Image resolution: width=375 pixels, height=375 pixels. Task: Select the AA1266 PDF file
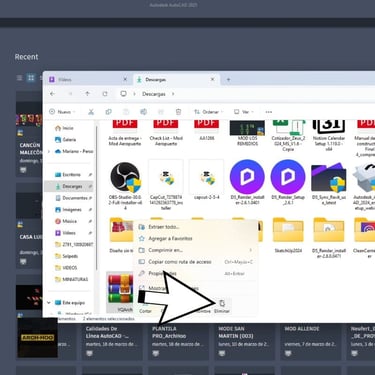[x=207, y=130]
